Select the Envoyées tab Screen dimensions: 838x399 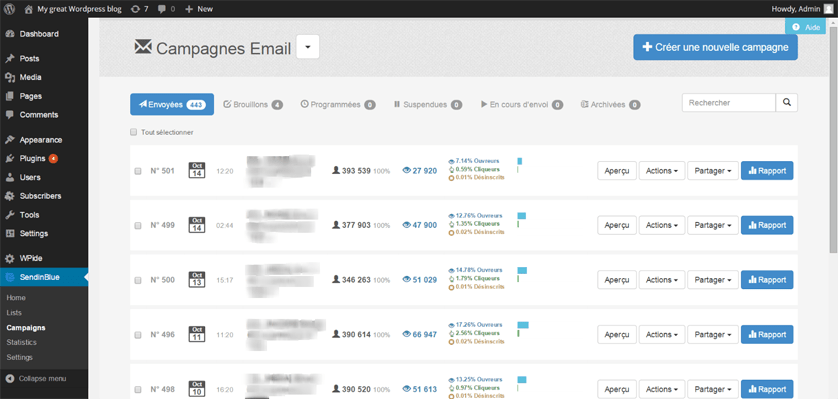172,105
